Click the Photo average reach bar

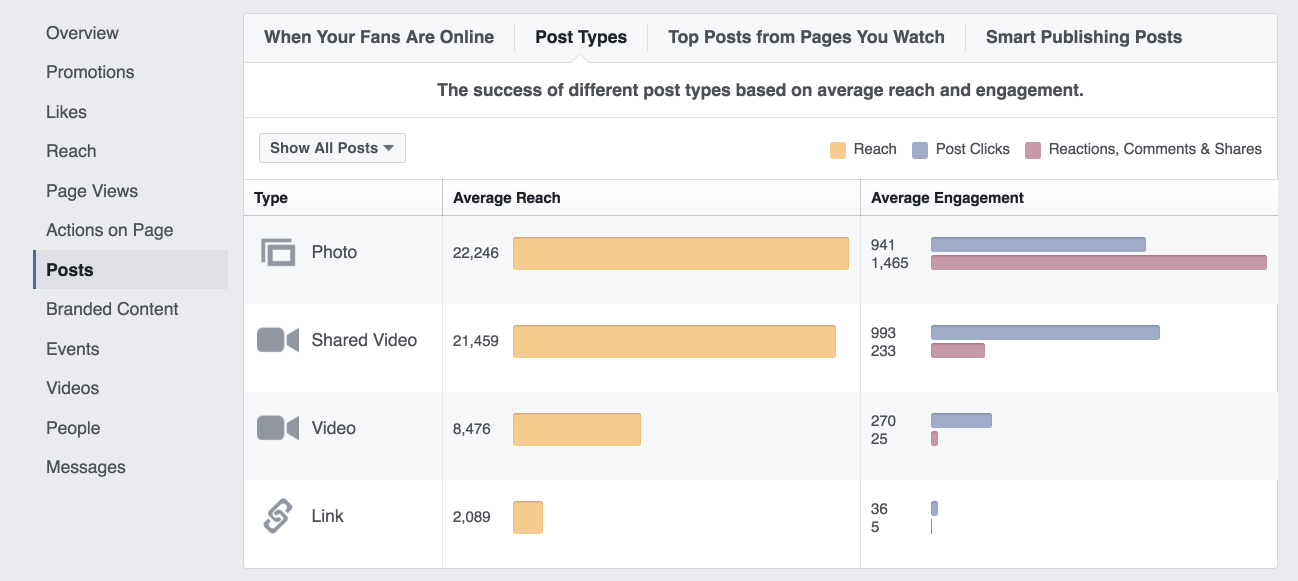coord(681,253)
